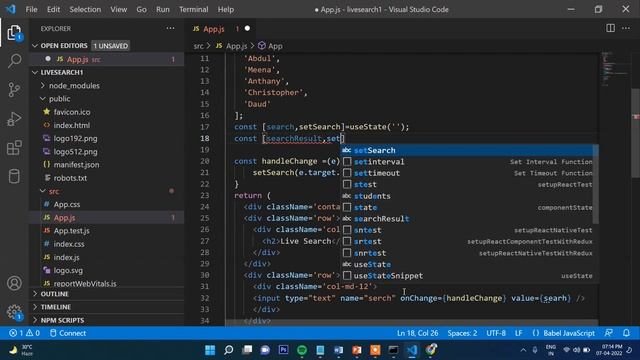Open the Edit menu

53,9
